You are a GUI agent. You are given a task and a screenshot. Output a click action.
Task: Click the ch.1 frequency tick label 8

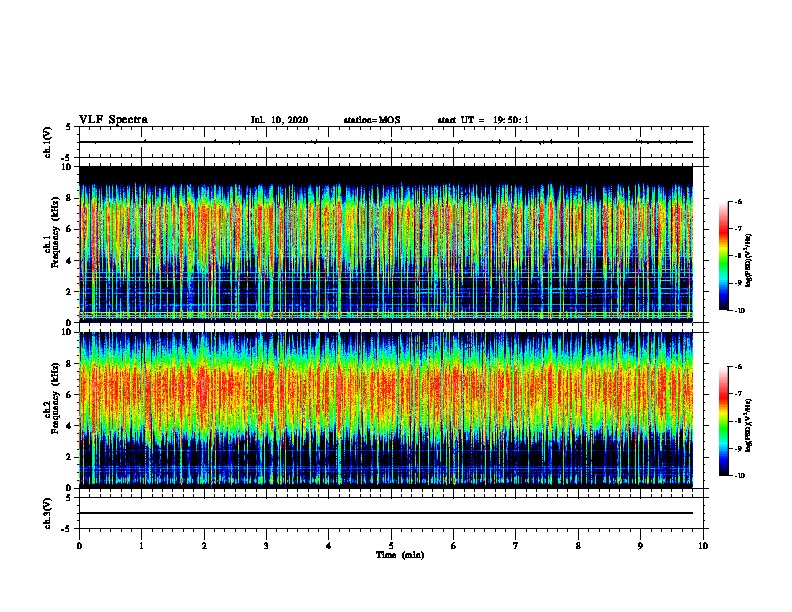[x=69, y=198]
